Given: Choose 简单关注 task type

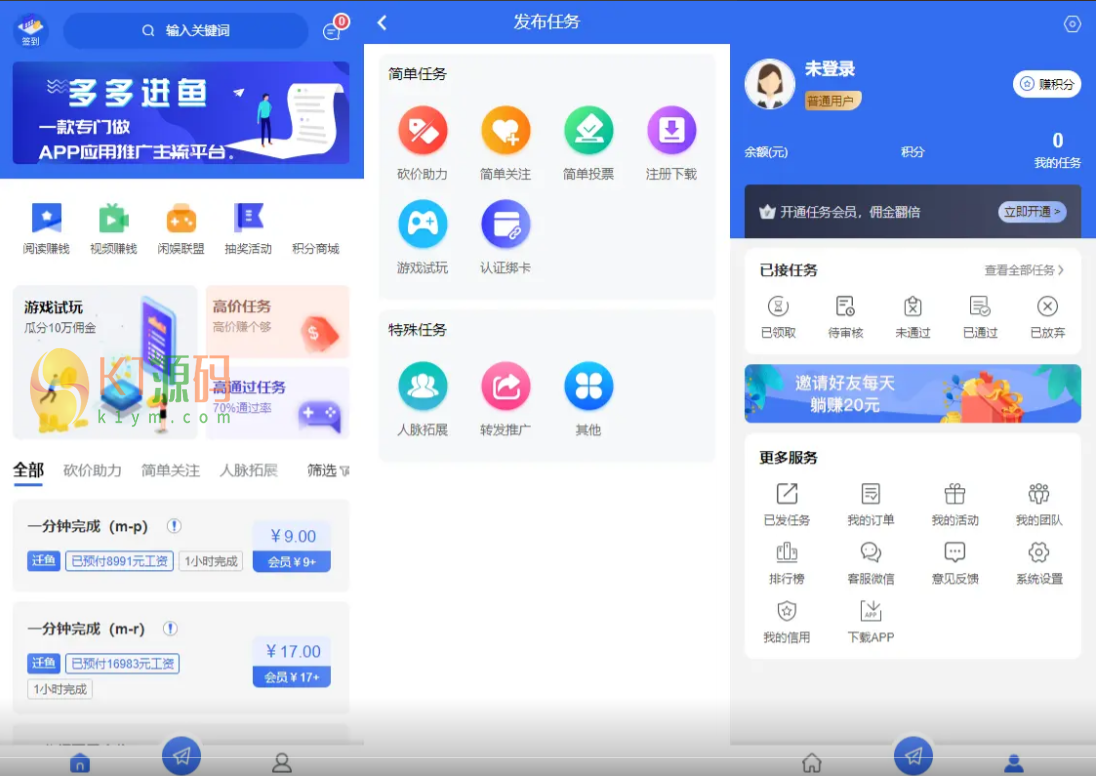Looking at the screenshot, I should [x=505, y=143].
